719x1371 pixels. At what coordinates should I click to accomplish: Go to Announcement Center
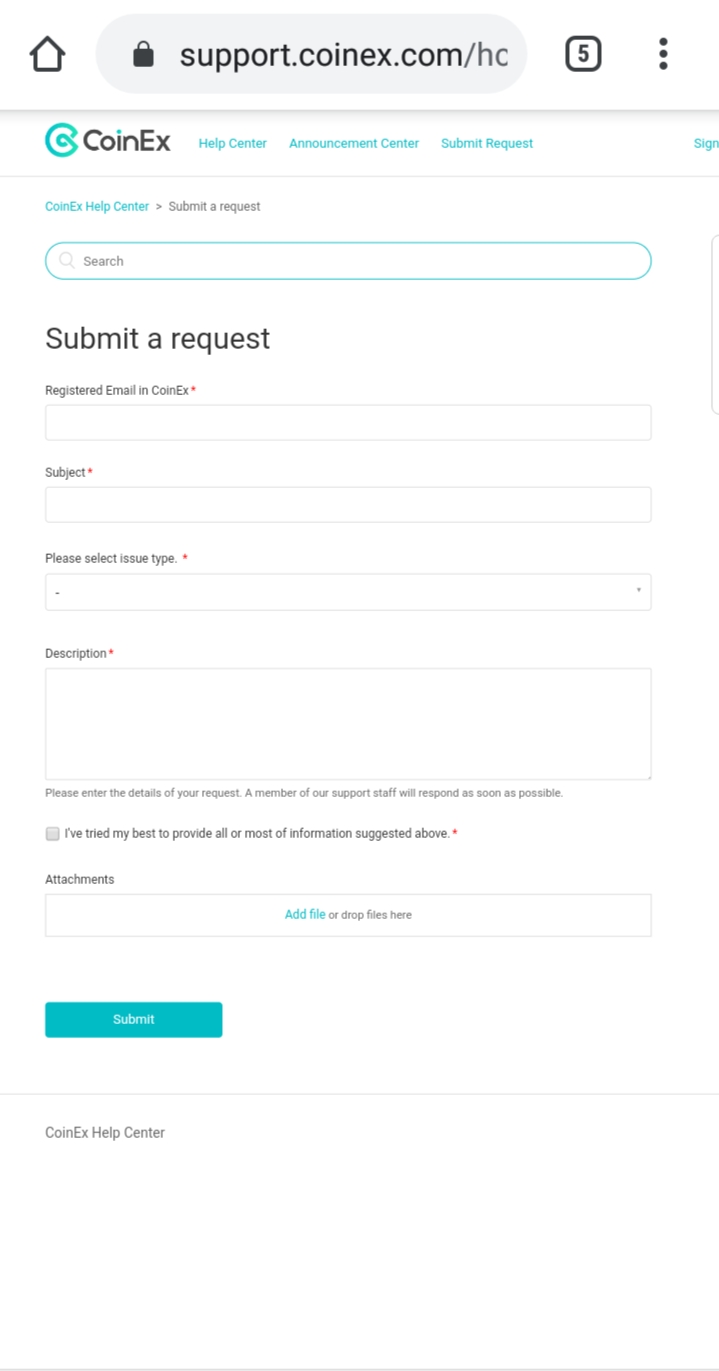(354, 143)
